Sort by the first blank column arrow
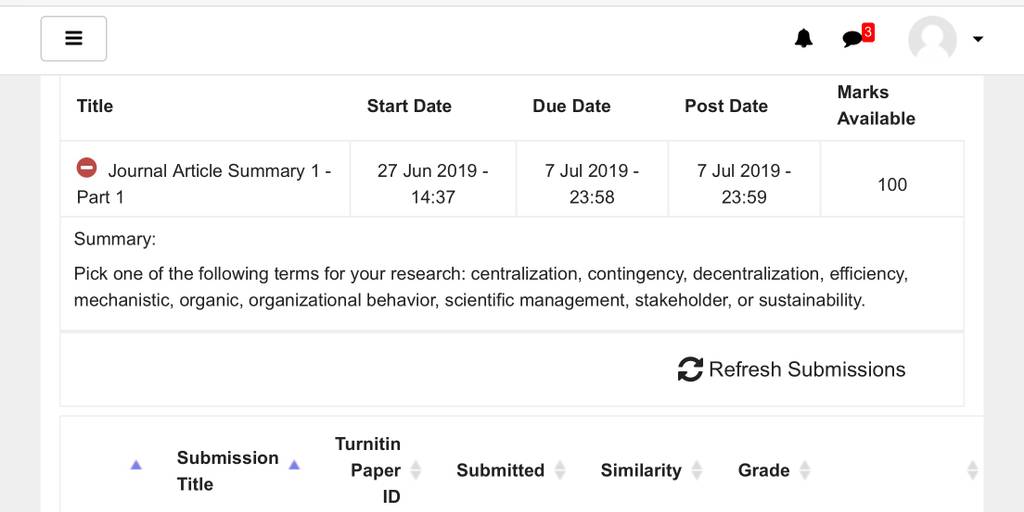This screenshot has width=1024, height=512. coord(136,465)
